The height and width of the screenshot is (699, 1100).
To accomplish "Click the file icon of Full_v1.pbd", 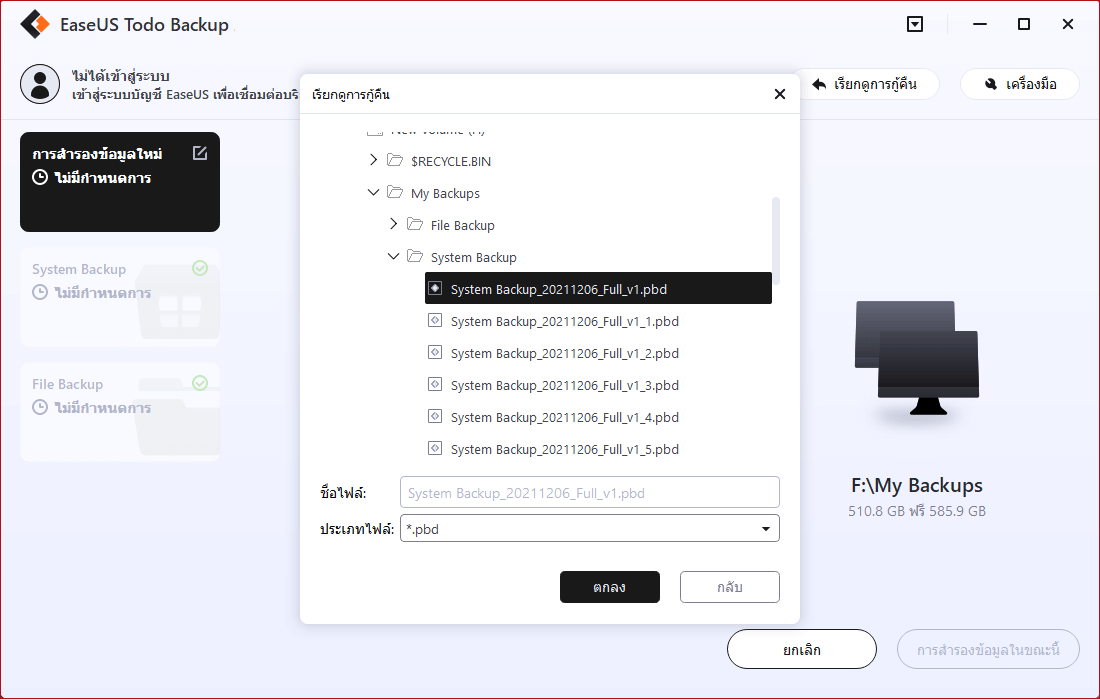I will pyautogui.click(x=435, y=288).
